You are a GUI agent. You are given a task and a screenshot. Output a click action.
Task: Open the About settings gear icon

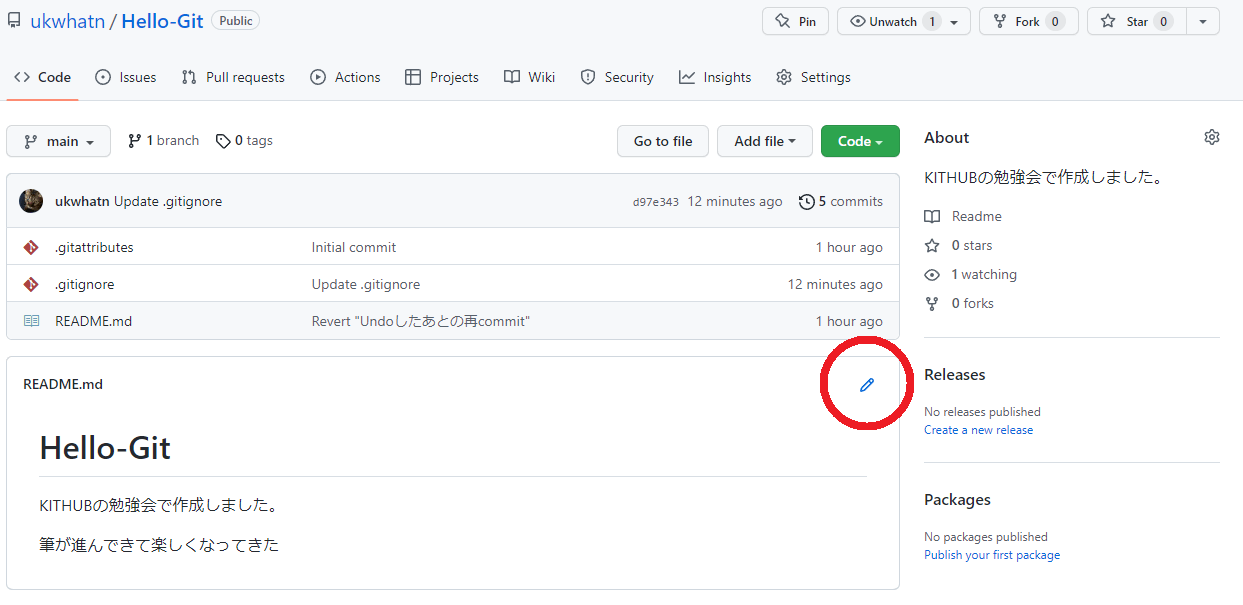point(1211,136)
